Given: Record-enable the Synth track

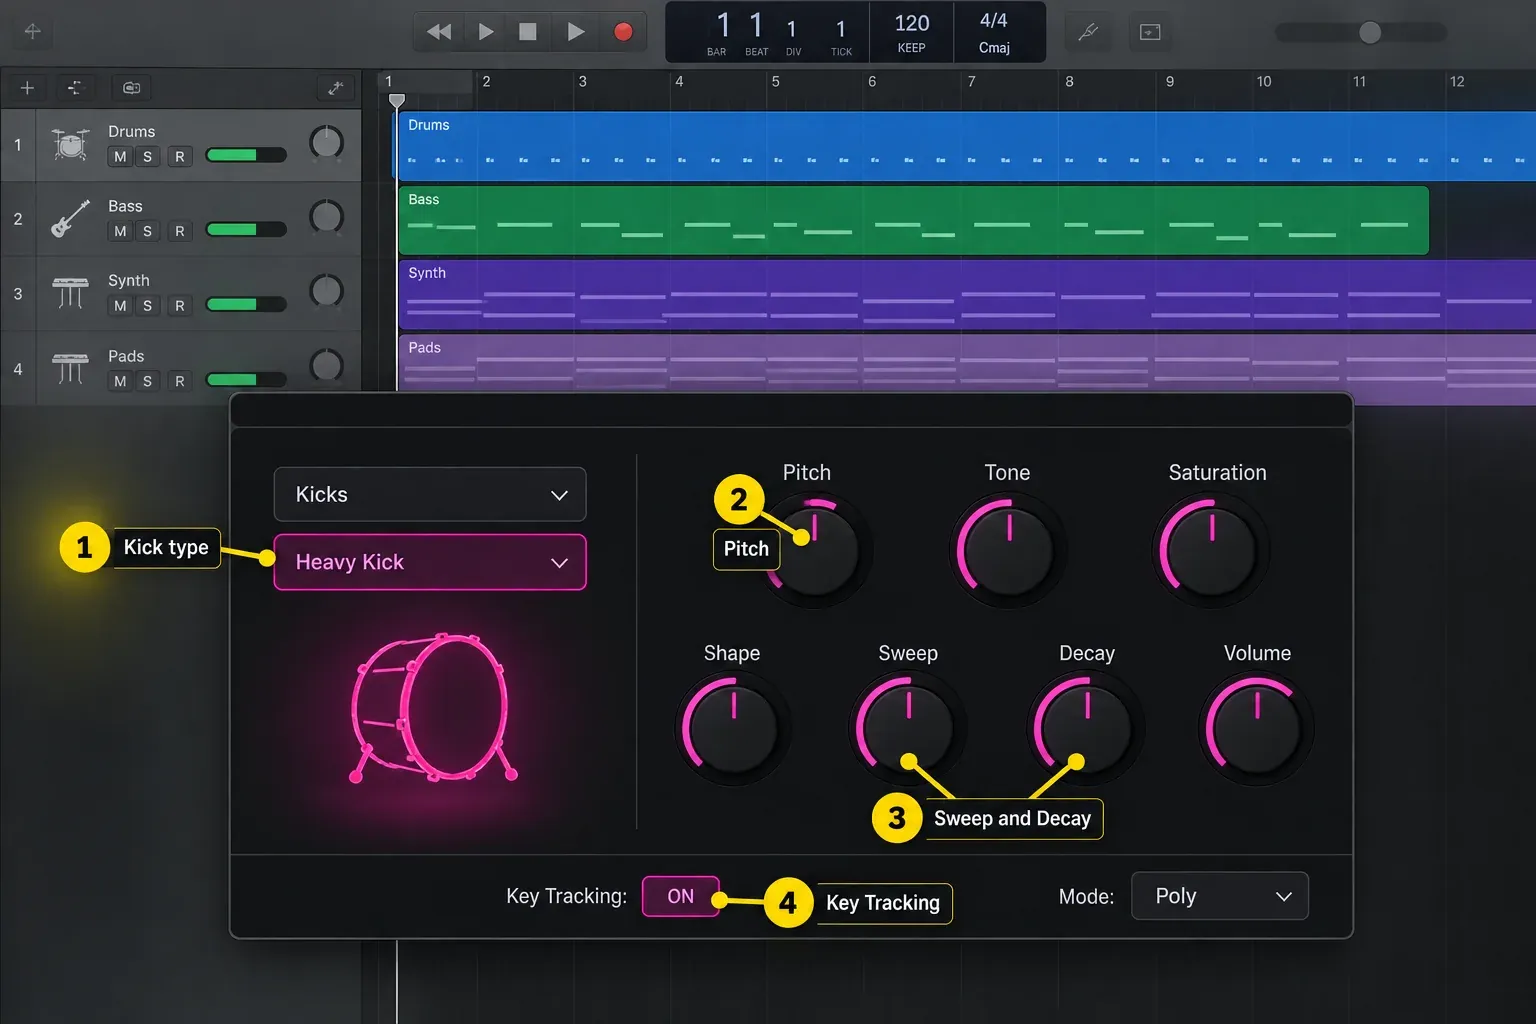Looking at the screenshot, I should click(179, 305).
